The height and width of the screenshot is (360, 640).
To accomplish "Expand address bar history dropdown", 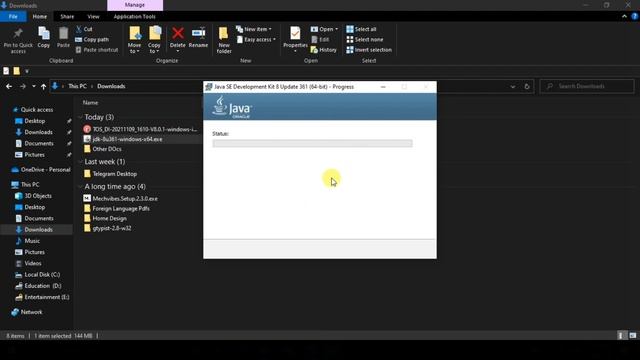I will pos(513,86).
